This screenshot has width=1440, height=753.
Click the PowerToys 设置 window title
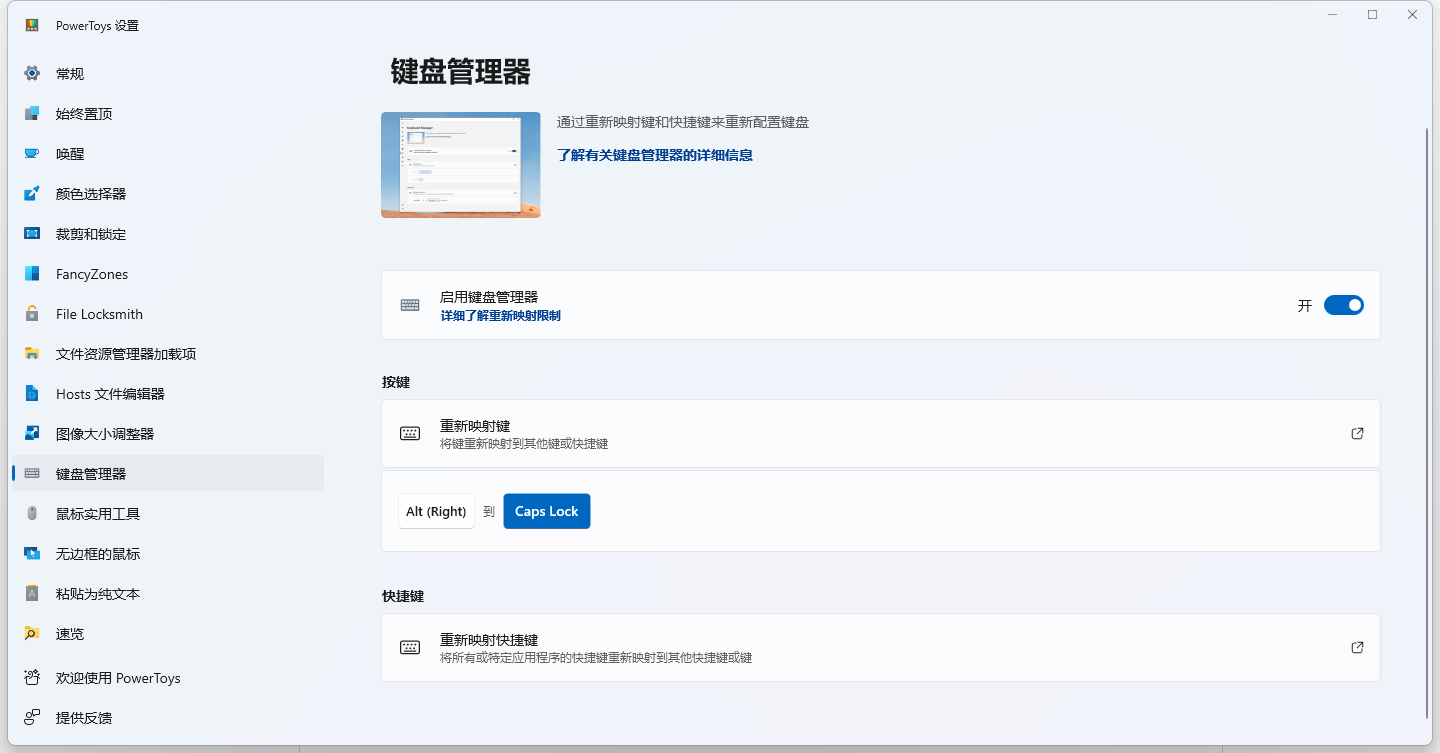[97, 25]
